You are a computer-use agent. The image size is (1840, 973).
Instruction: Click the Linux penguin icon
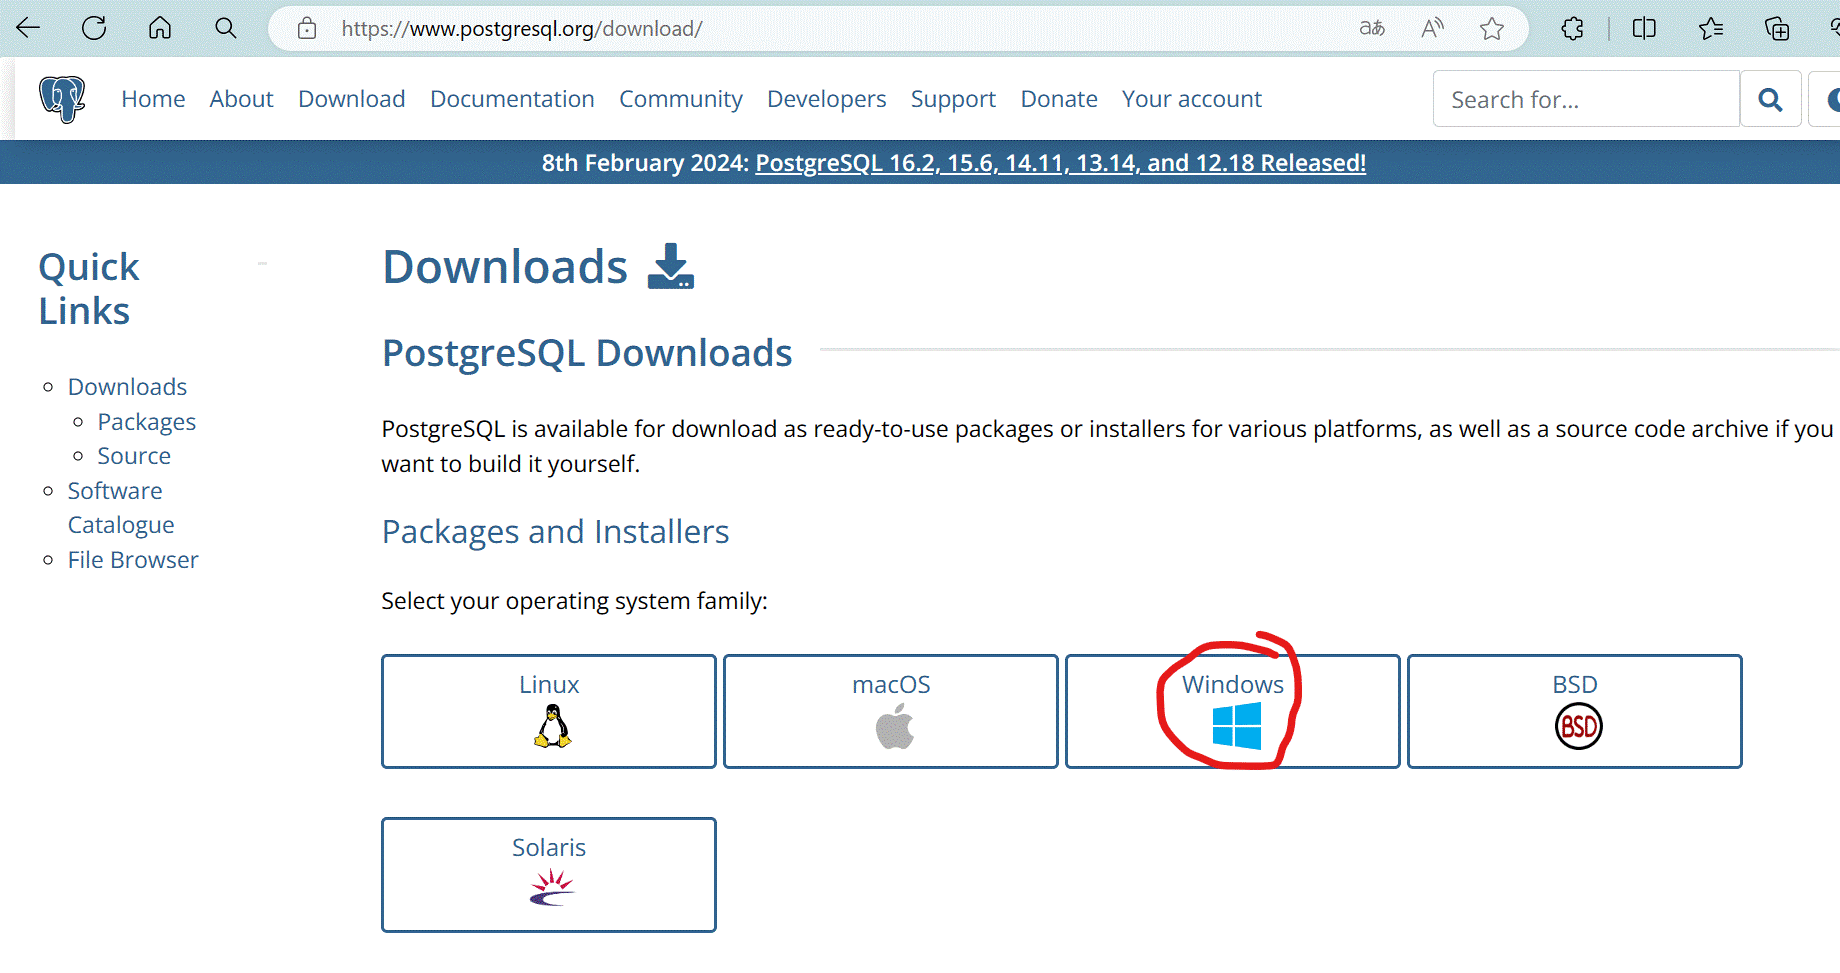pyautogui.click(x=552, y=727)
